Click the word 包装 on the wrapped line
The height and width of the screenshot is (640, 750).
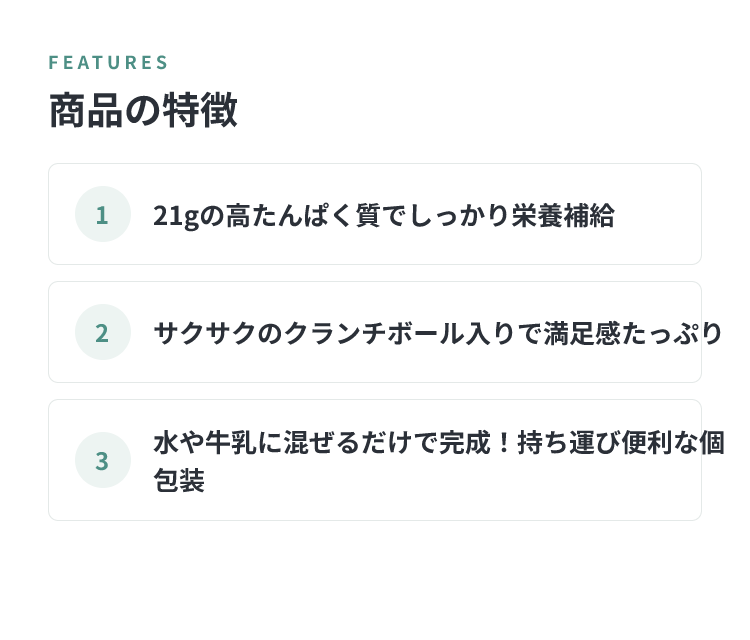179,480
